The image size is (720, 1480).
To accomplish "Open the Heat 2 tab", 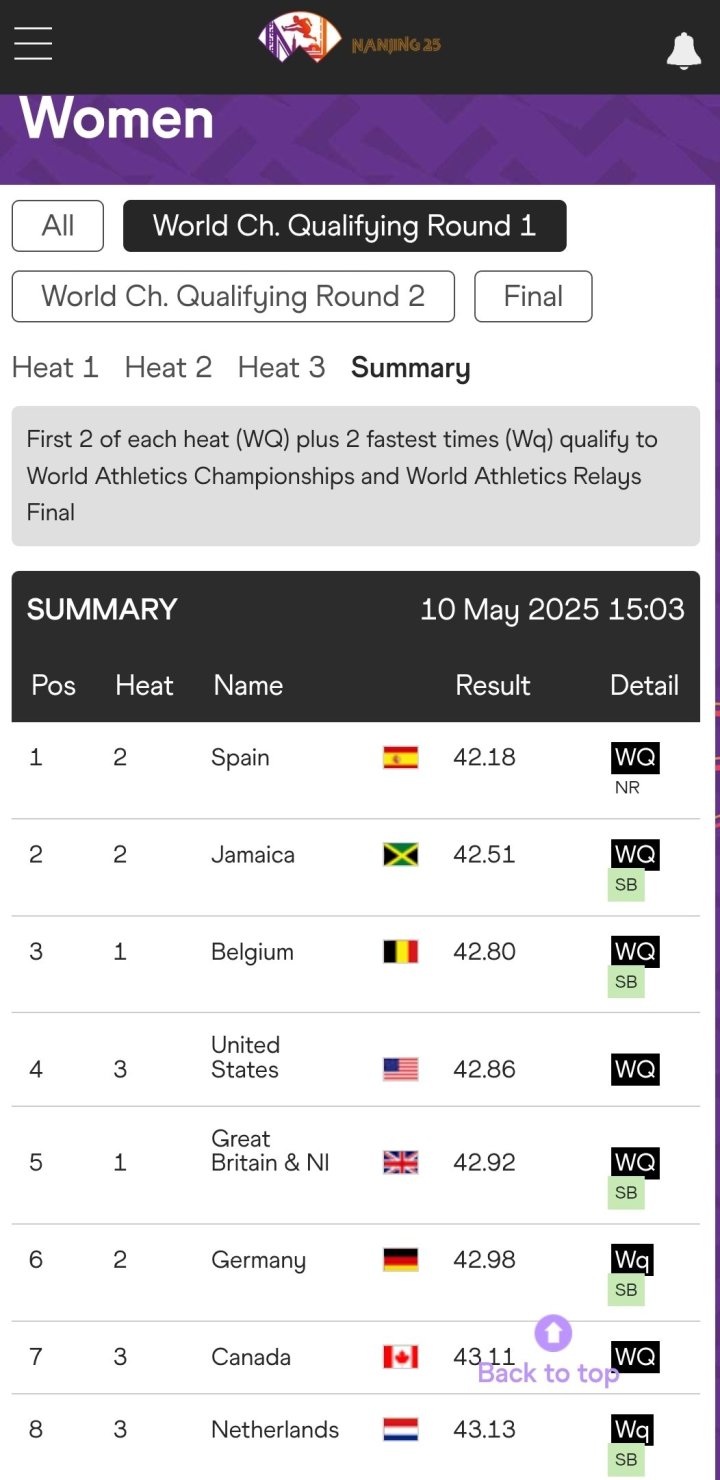I will [x=168, y=368].
